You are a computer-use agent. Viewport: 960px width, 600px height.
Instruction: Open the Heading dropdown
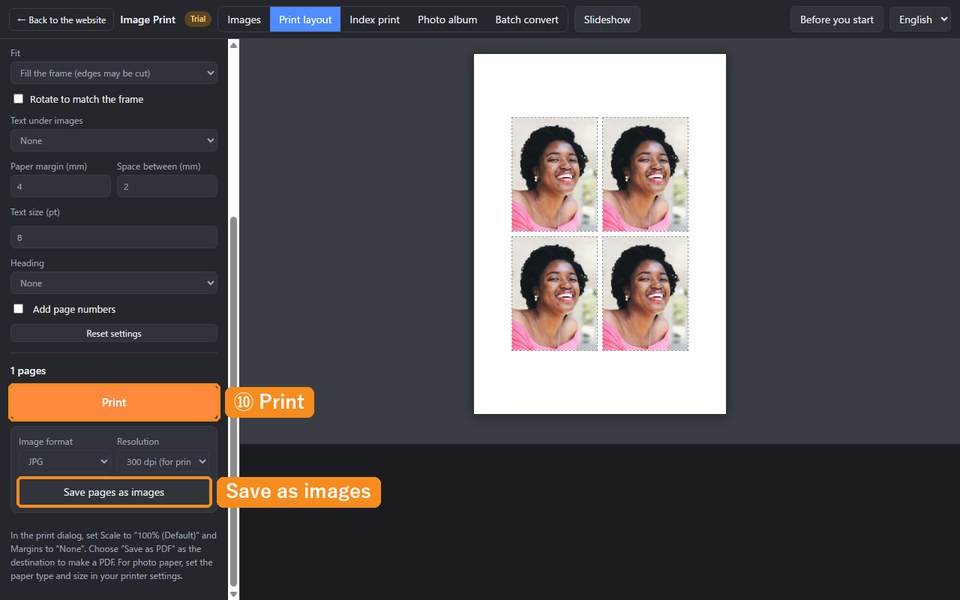(114, 283)
